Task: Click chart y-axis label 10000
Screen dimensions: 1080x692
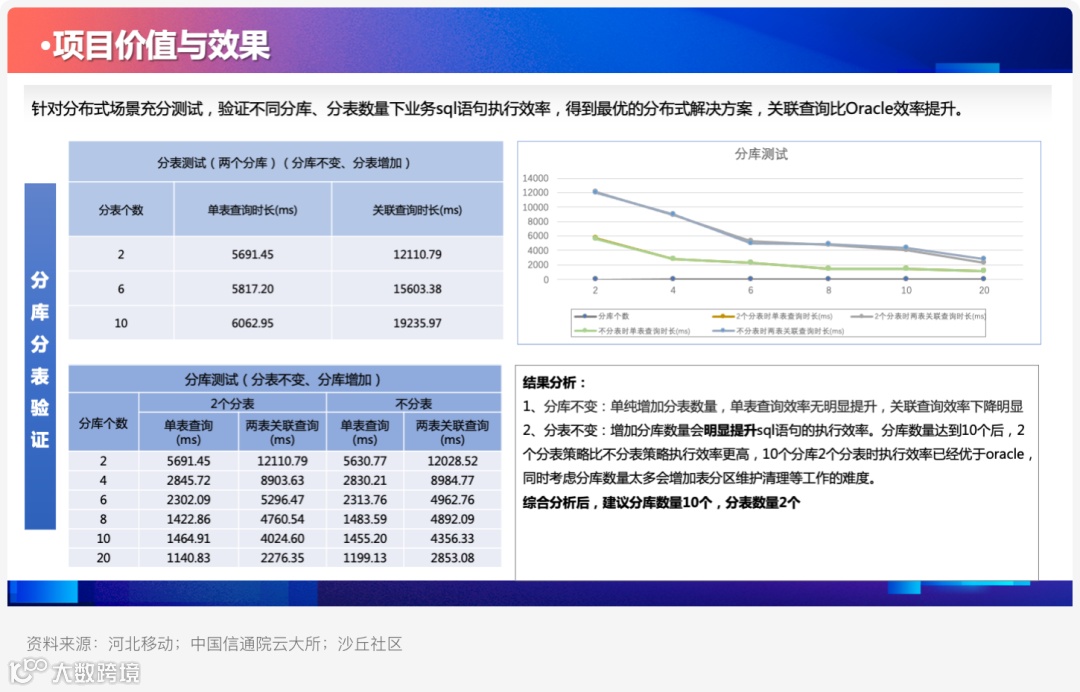Action: point(535,207)
